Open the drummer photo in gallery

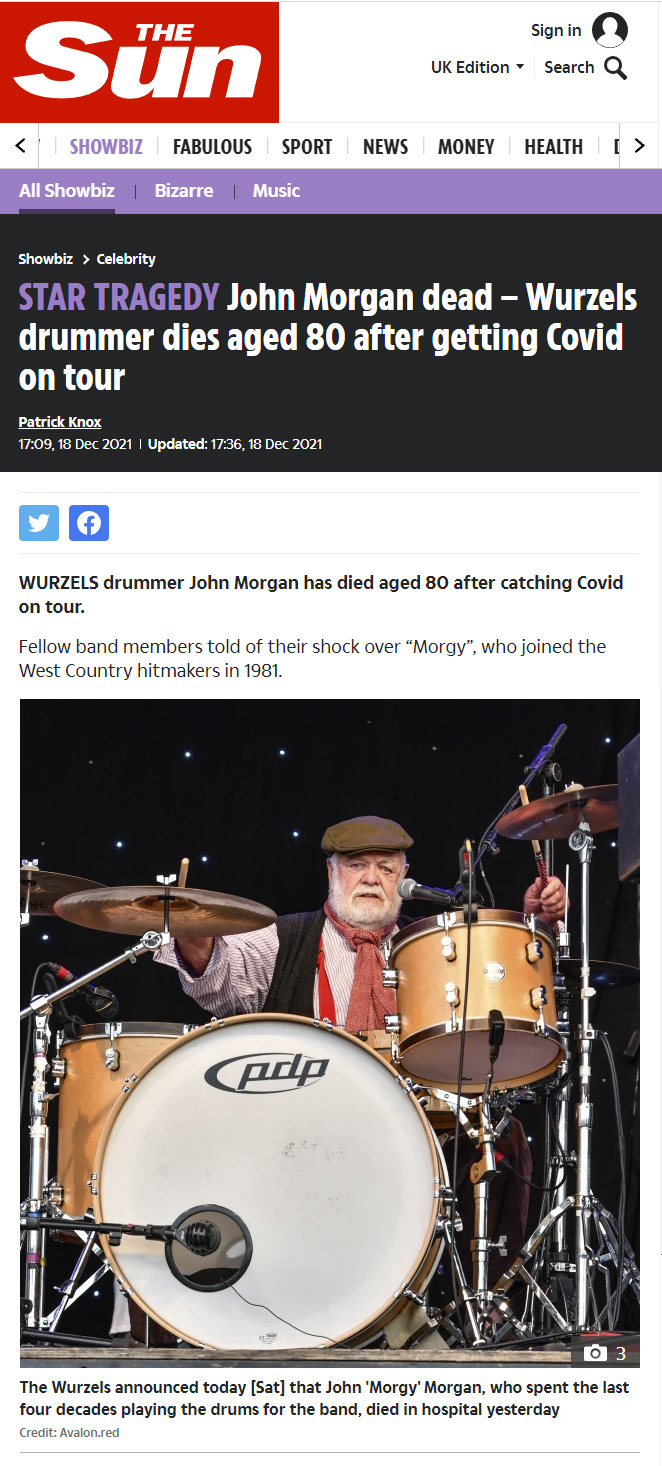coord(330,1032)
